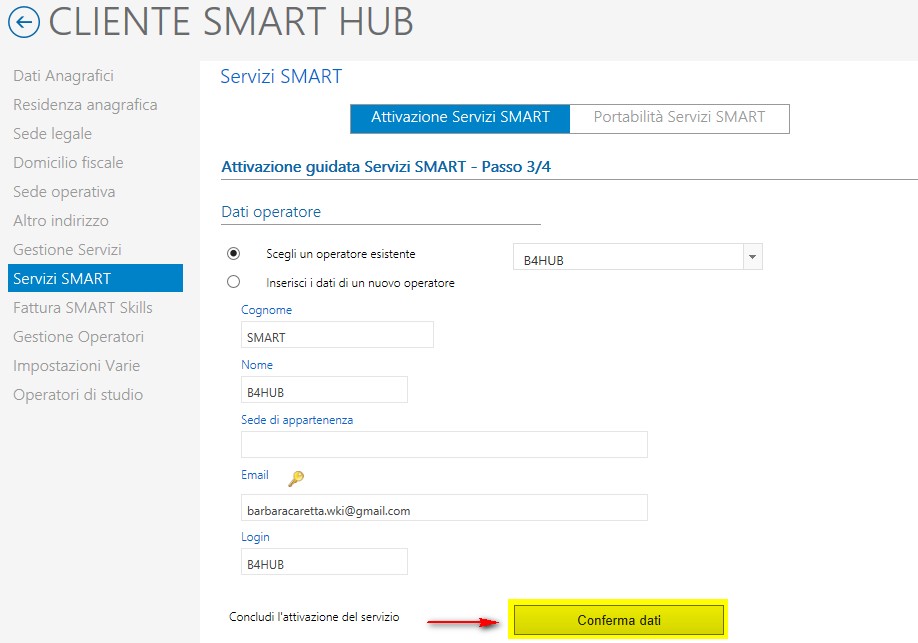918x643 pixels.
Task: Click the Cognome field containing SMART
Action: [x=337, y=335]
